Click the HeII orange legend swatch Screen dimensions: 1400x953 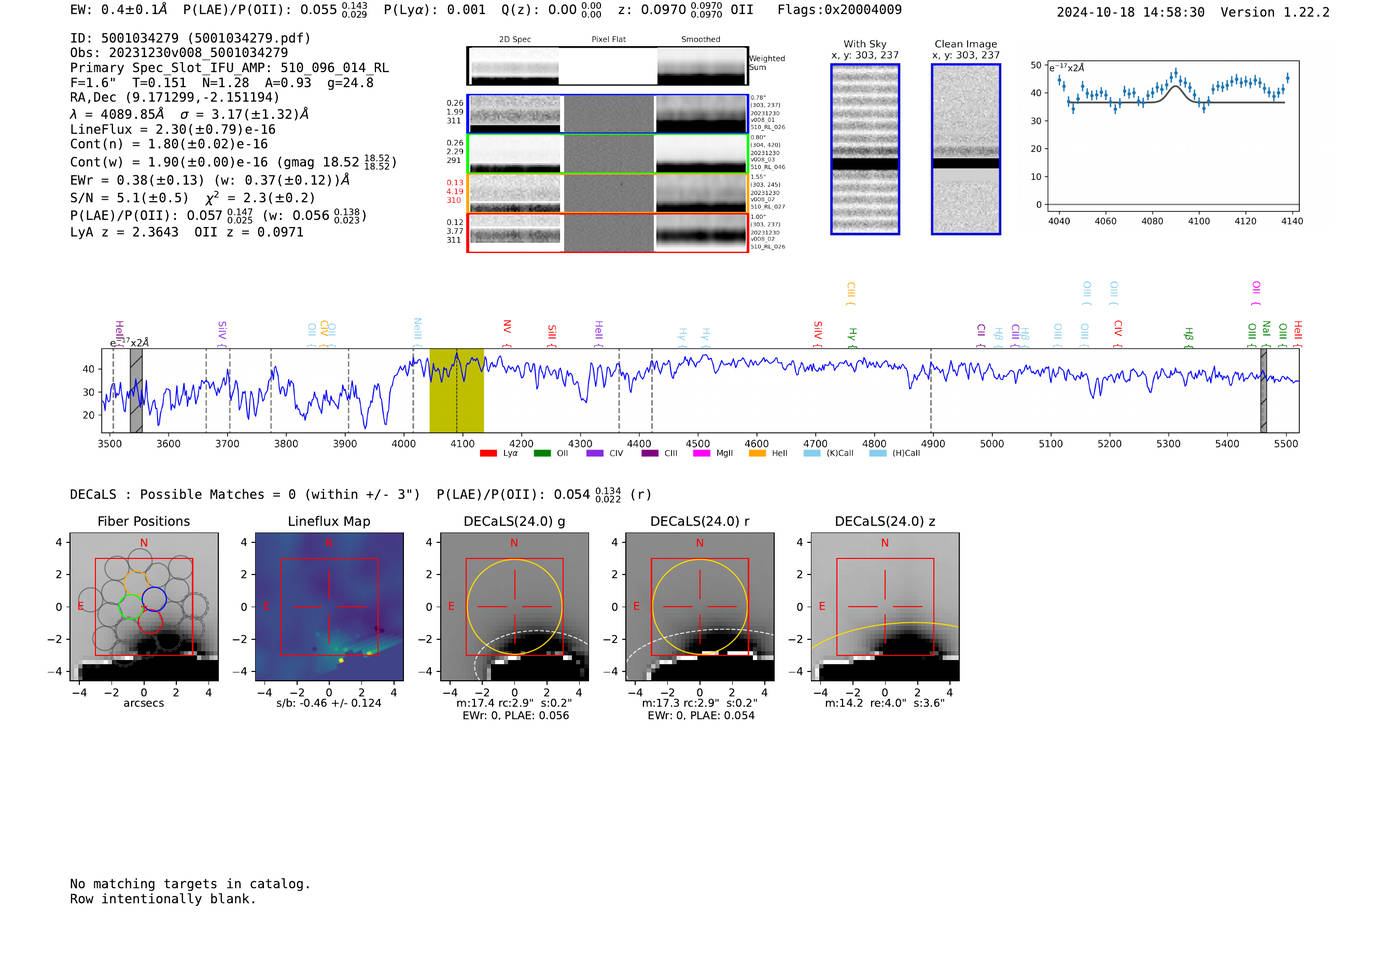point(757,453)
